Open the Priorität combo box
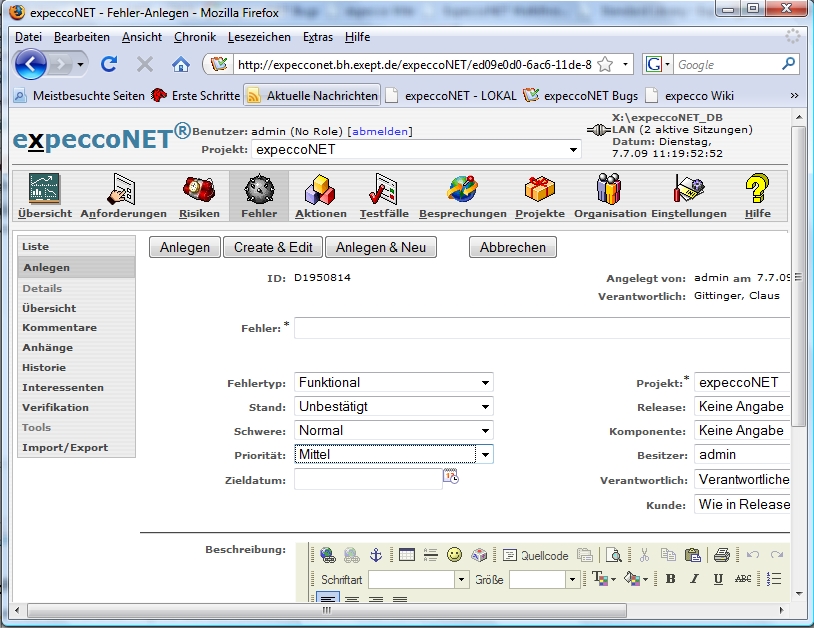The image size is (814, 628). 393,454
